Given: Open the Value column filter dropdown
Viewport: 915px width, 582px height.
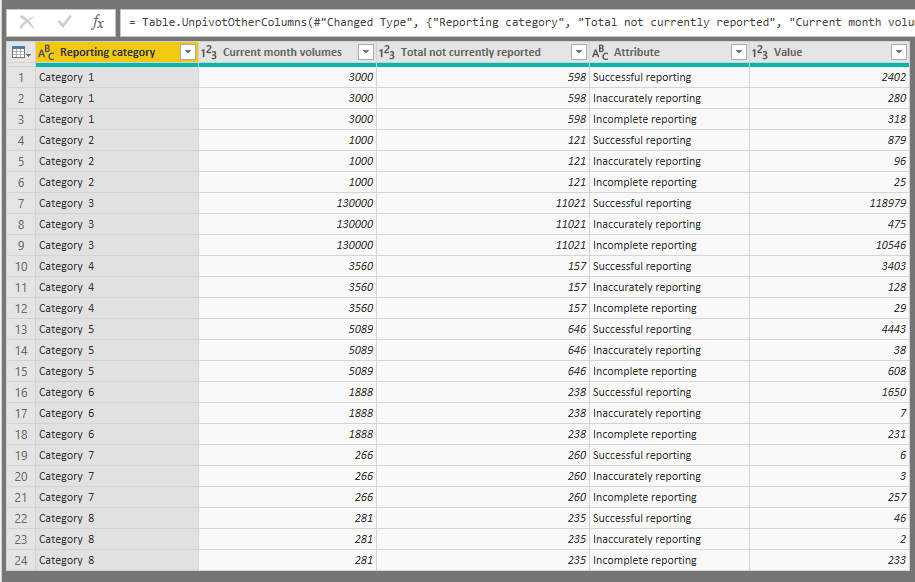Looking at the screenshot, I should pyautogui.click(x=899, y=53).
